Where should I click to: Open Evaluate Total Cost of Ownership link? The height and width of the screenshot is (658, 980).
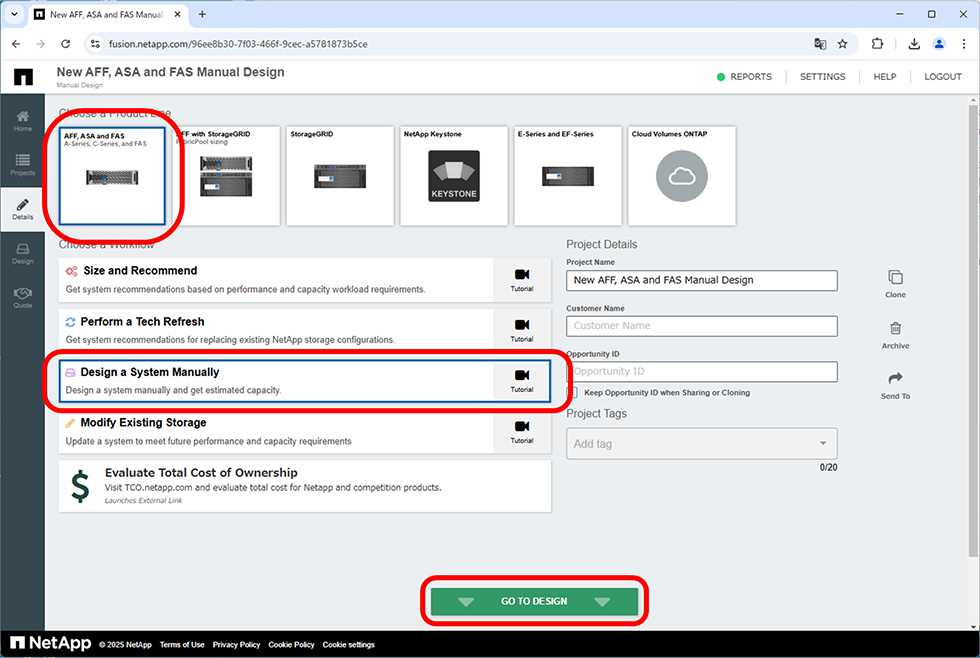coord(305,486)
